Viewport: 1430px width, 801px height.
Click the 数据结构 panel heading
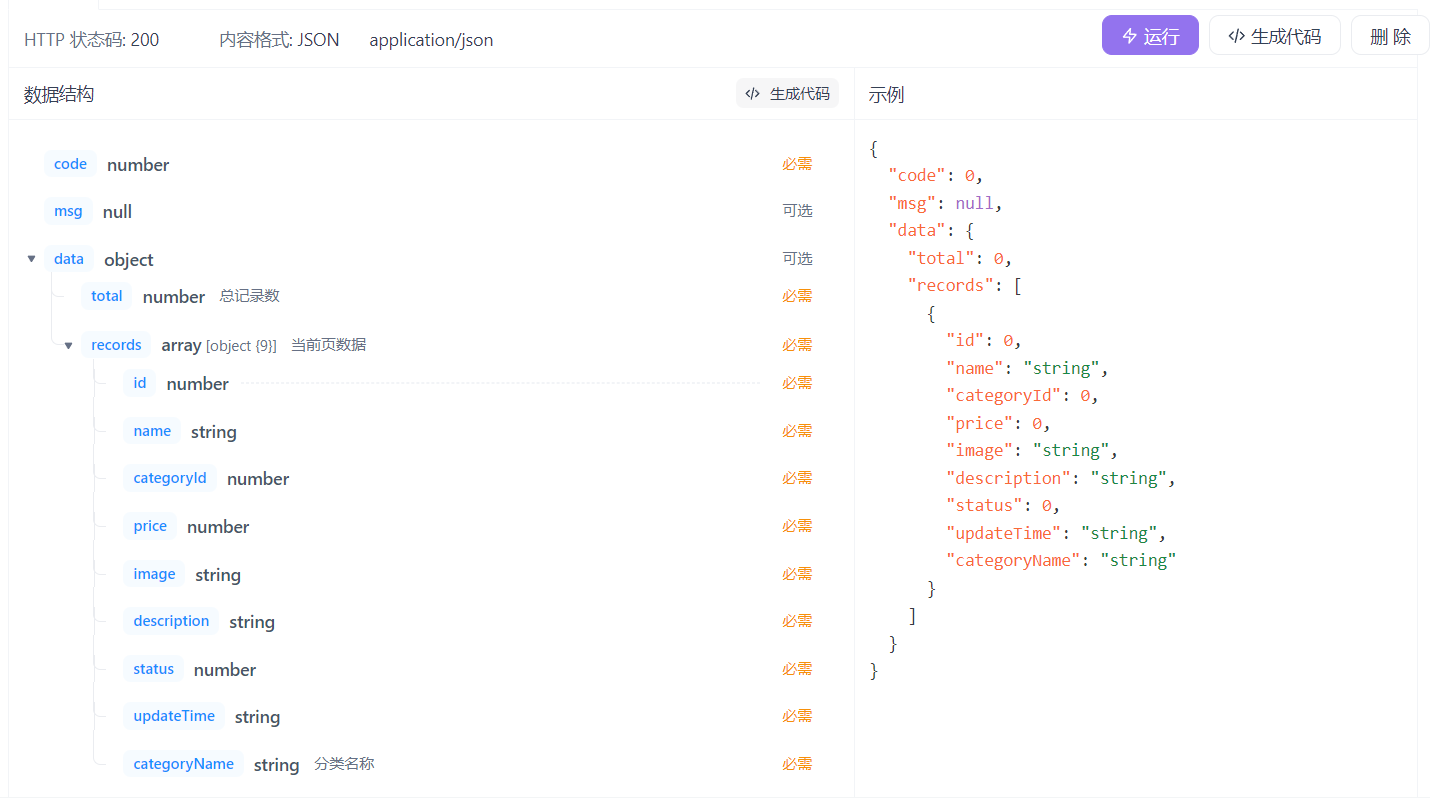(x=59, y=94)
